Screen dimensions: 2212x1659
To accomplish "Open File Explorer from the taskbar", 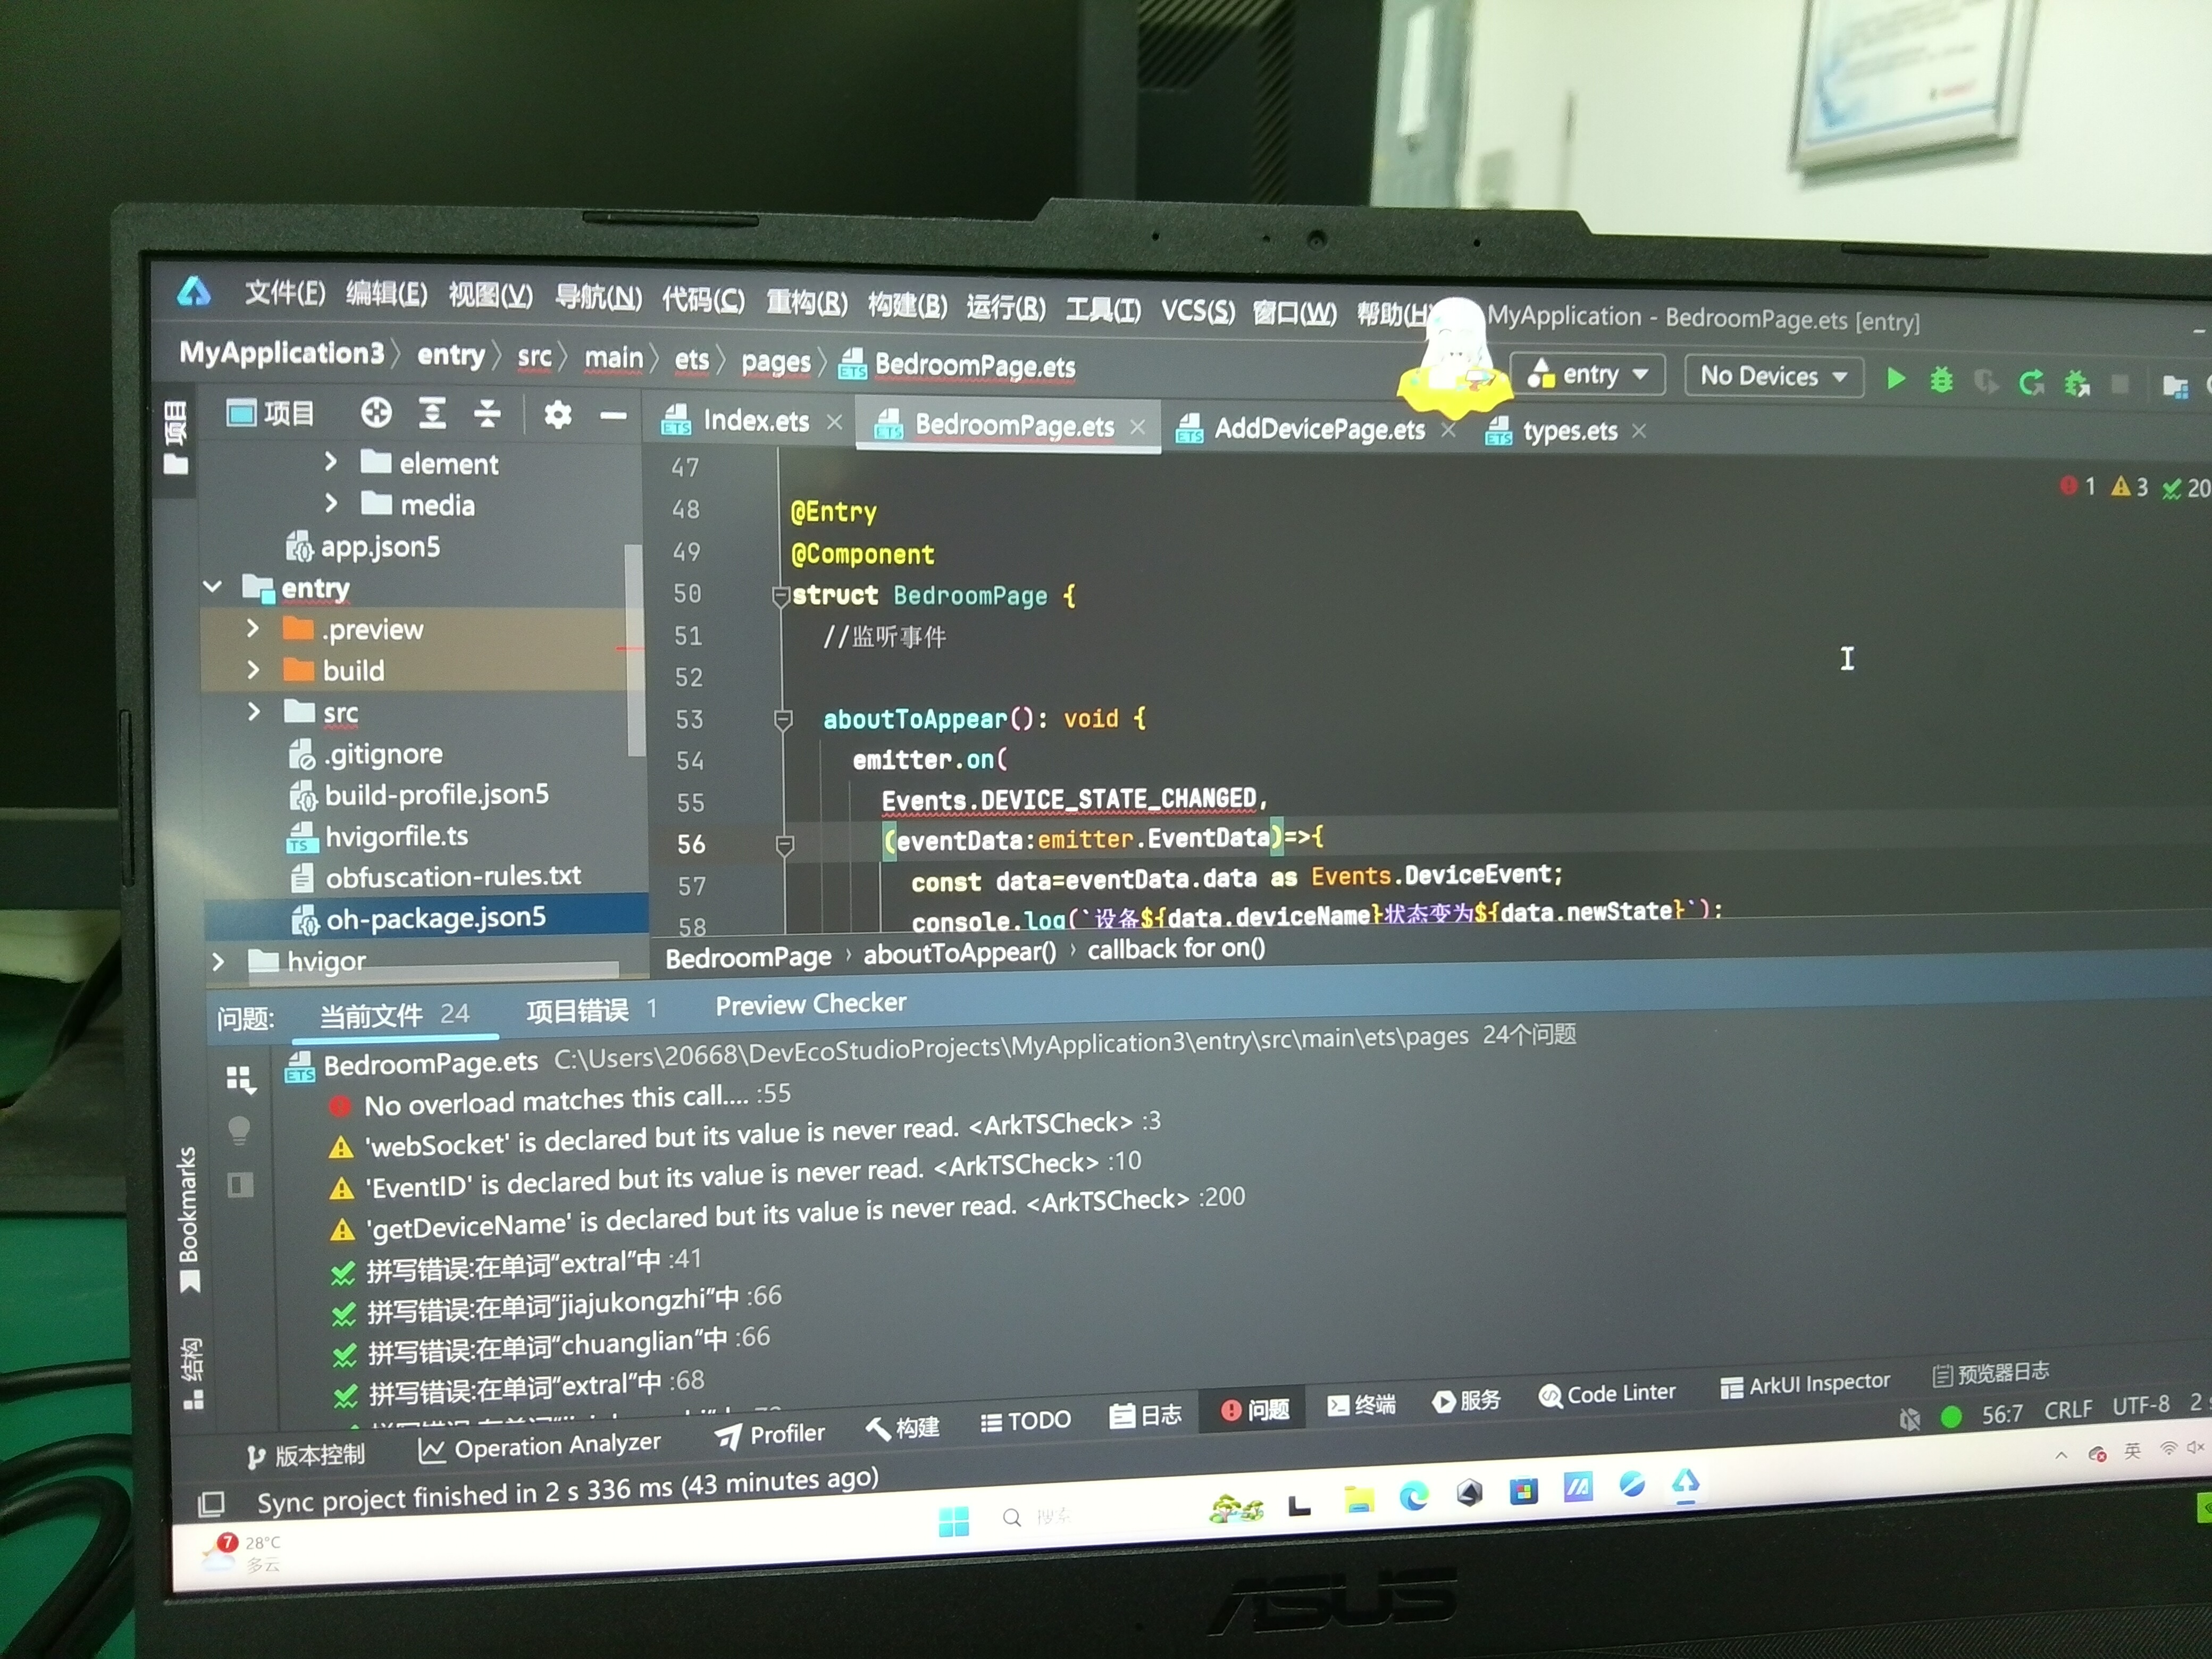I will 1358,1499.
